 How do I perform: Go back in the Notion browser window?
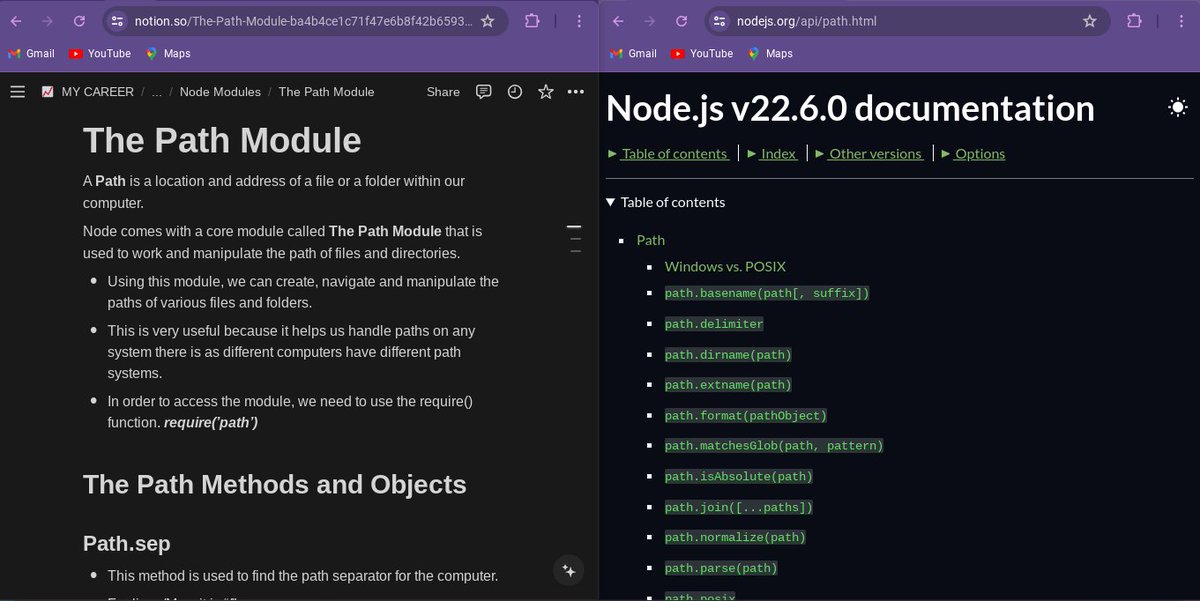[x=16, y=20]
